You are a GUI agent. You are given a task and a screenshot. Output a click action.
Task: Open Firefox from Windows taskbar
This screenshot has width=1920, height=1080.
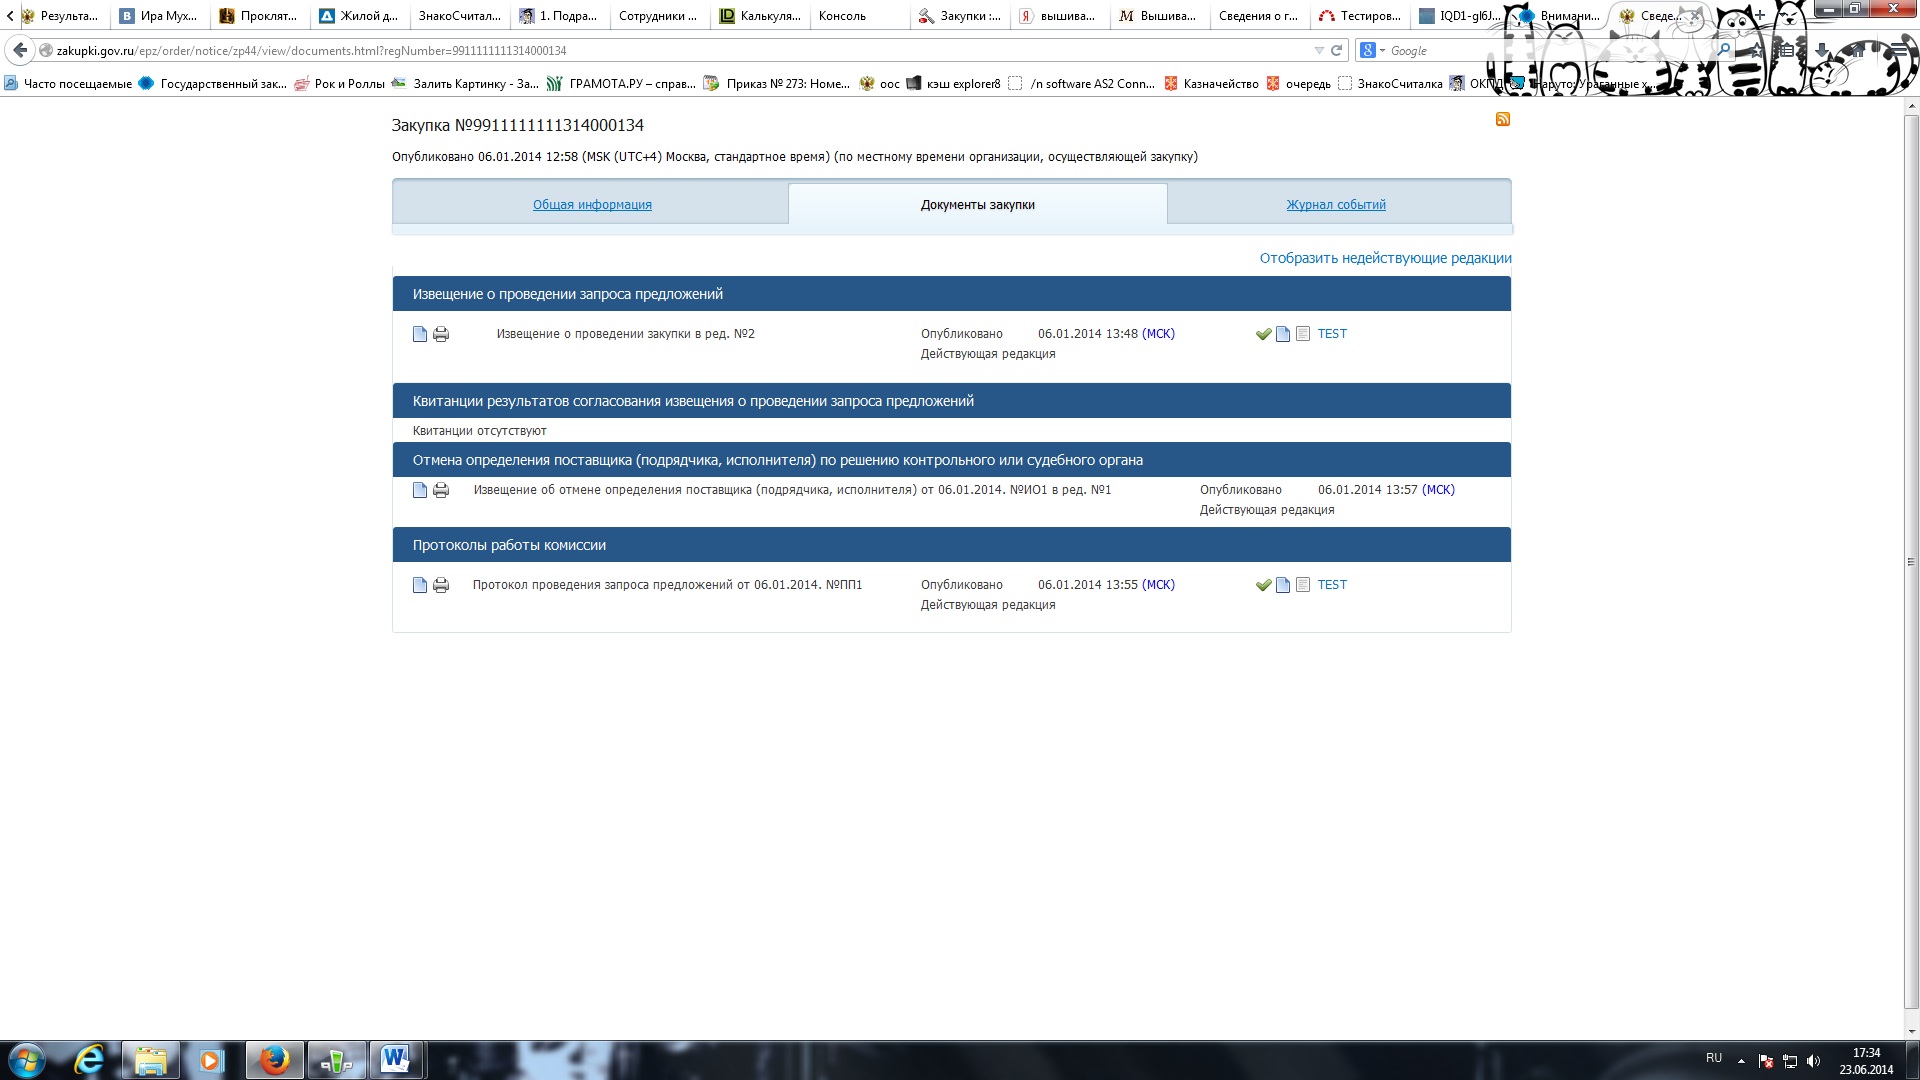pyautogui.click(x=274, y=1060)
